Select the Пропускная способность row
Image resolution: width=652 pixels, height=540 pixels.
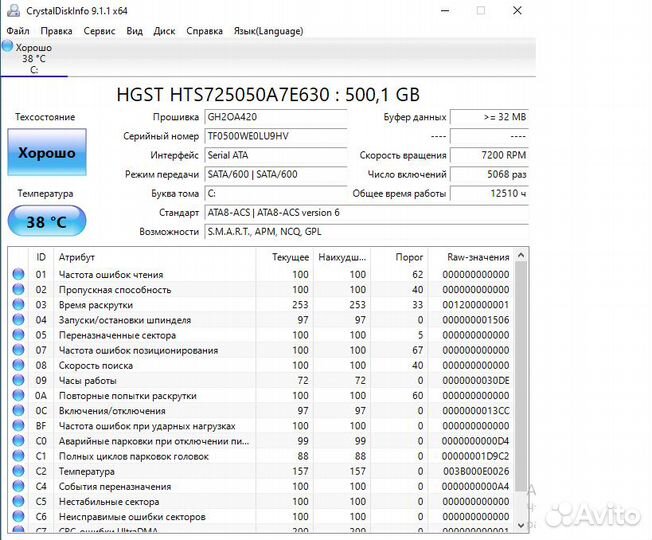point(262,289)
